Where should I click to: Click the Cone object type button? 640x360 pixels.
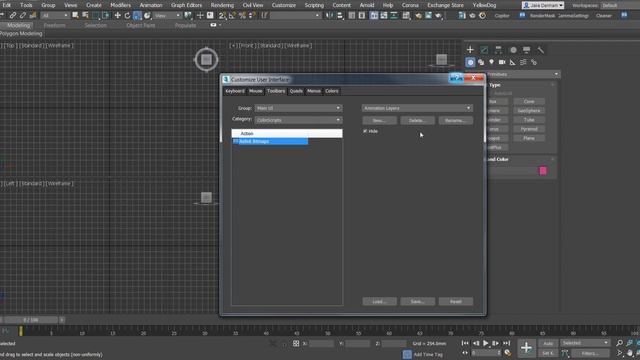point(529,101)
